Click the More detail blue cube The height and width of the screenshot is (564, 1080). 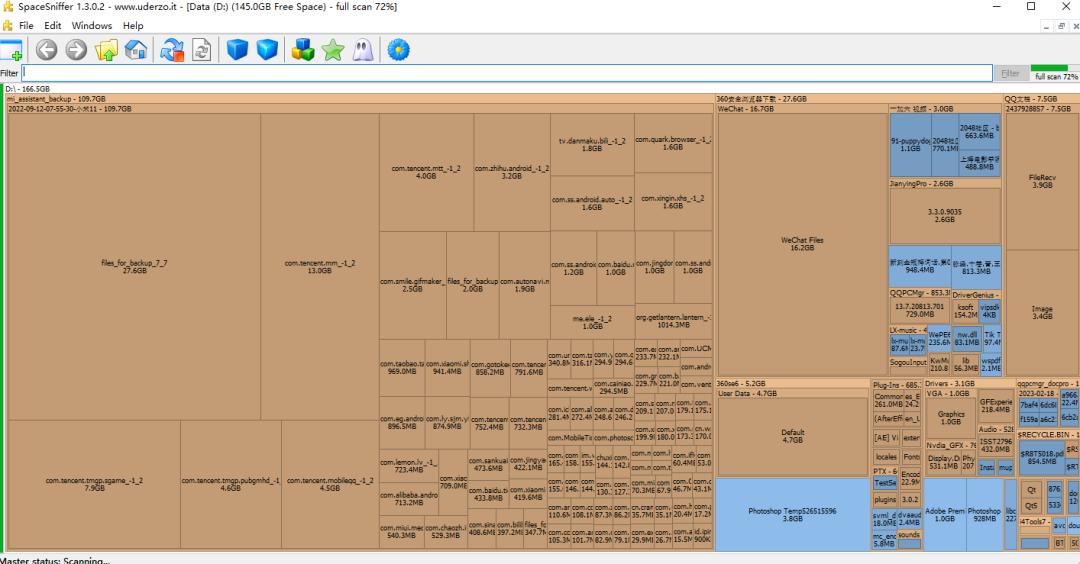click(x=267, y=50)
